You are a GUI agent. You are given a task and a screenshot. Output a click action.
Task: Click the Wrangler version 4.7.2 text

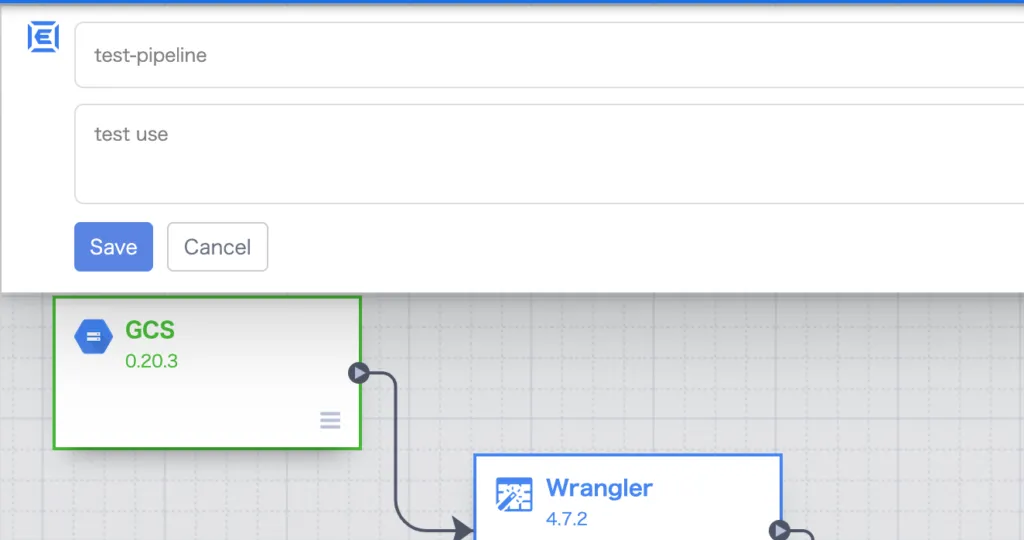567,519
